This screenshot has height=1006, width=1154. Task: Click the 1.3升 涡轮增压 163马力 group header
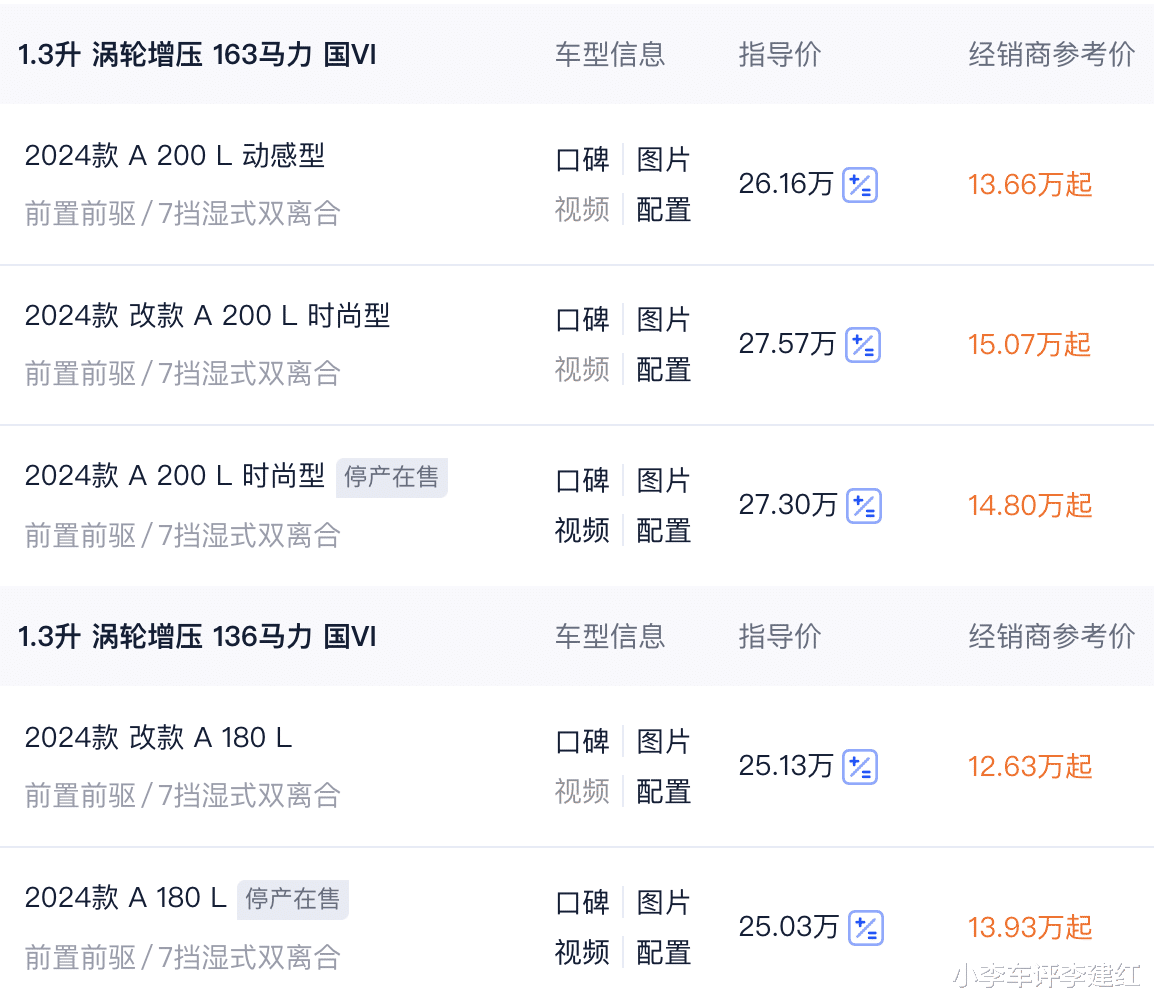click(x=197, y=54)
